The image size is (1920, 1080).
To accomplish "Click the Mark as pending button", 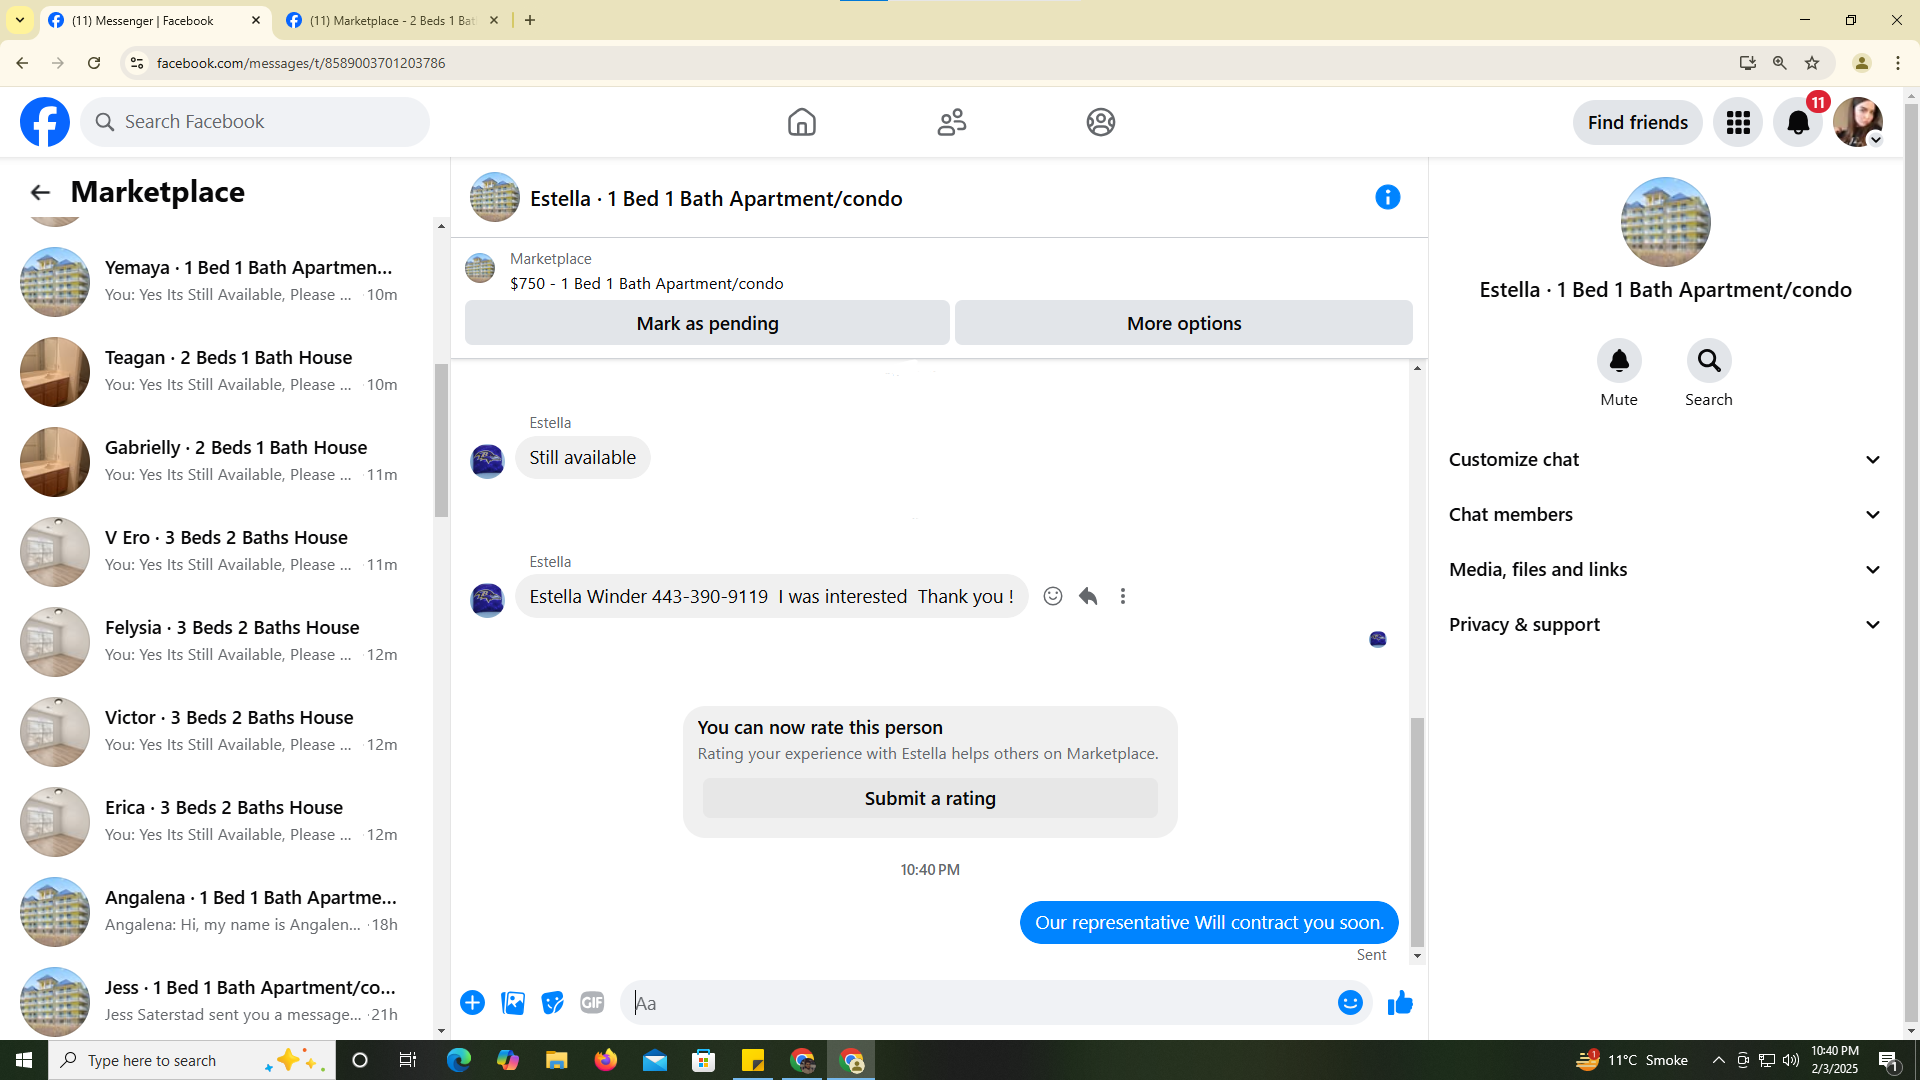I will tap(707, 323).
